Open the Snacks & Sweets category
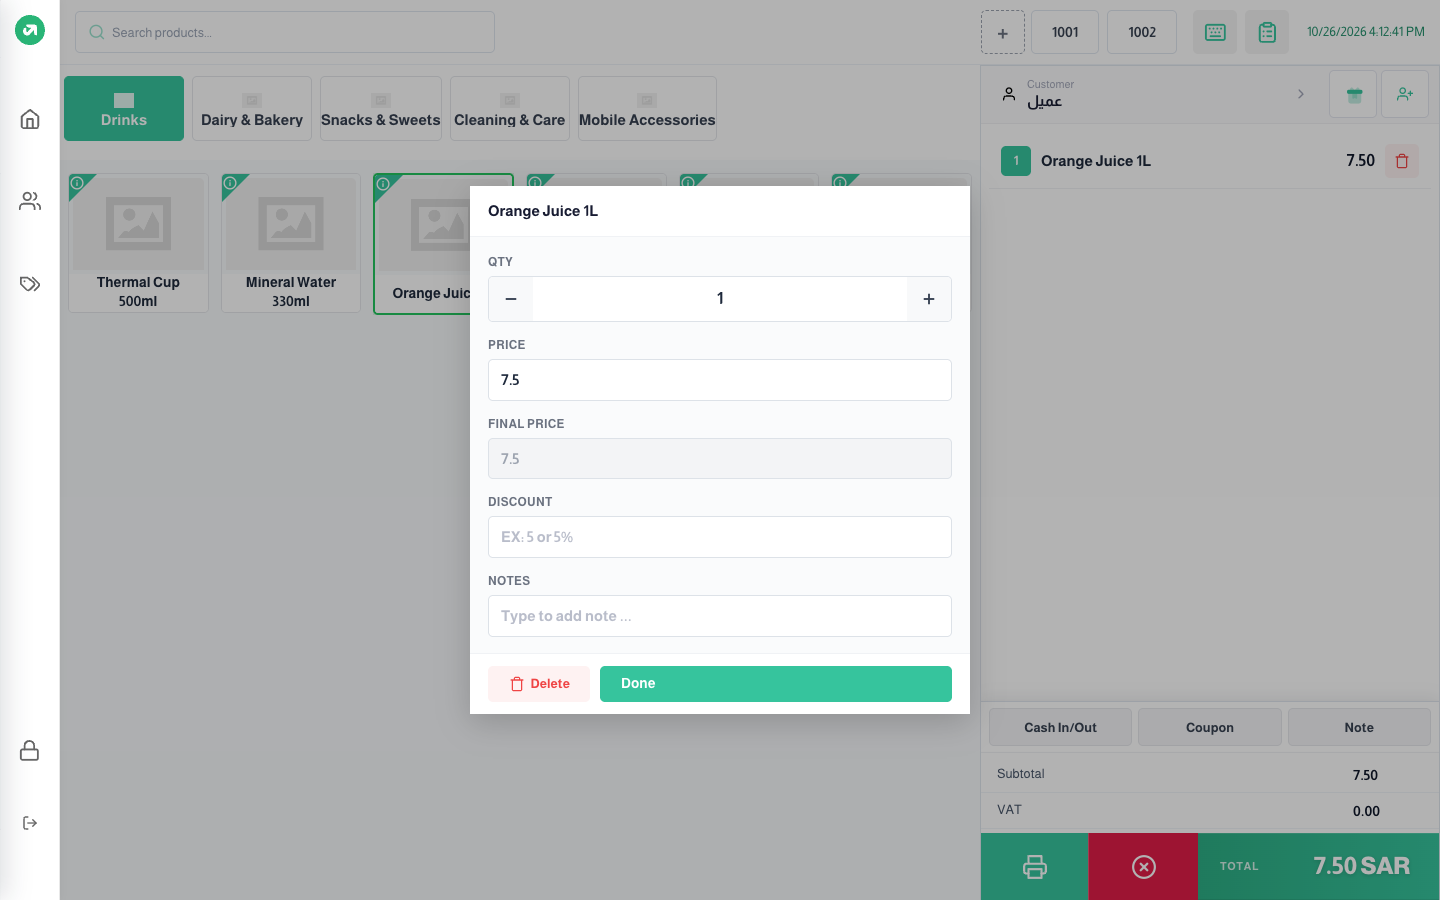This screenshot has height=900, width=1440. coord(381,108)
